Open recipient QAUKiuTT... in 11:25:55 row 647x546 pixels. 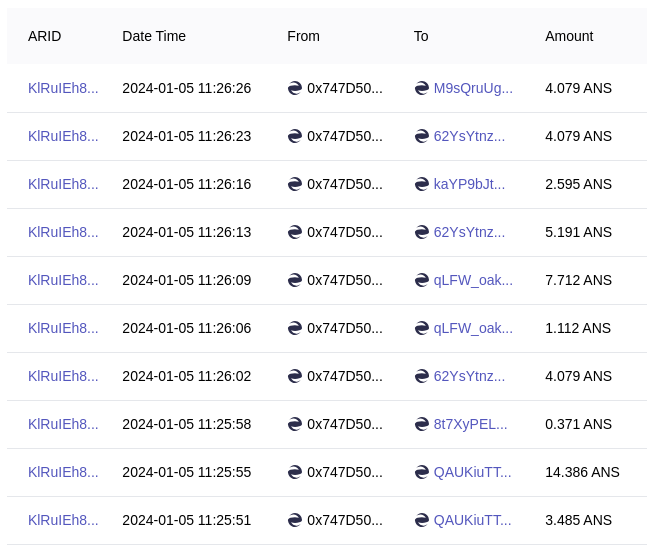click(472, 472)
